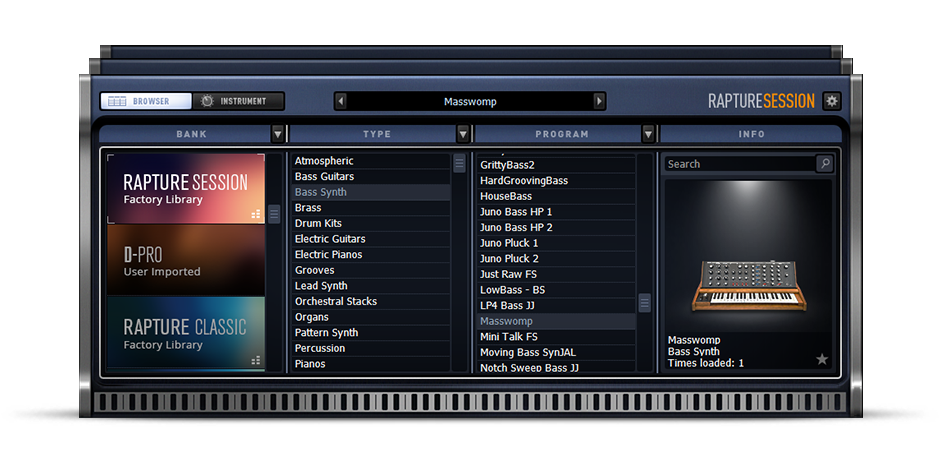
Task: Click the virtual keyboard strip
Action: pyautogui.click(x=471, y=402)
